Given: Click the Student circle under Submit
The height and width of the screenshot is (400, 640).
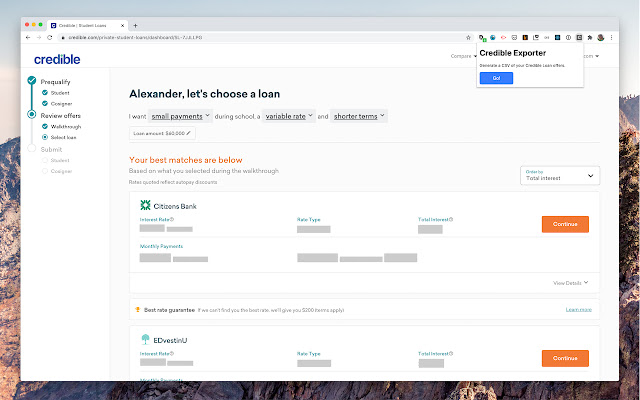Looking at the screenshot, I should coord(45,160).
